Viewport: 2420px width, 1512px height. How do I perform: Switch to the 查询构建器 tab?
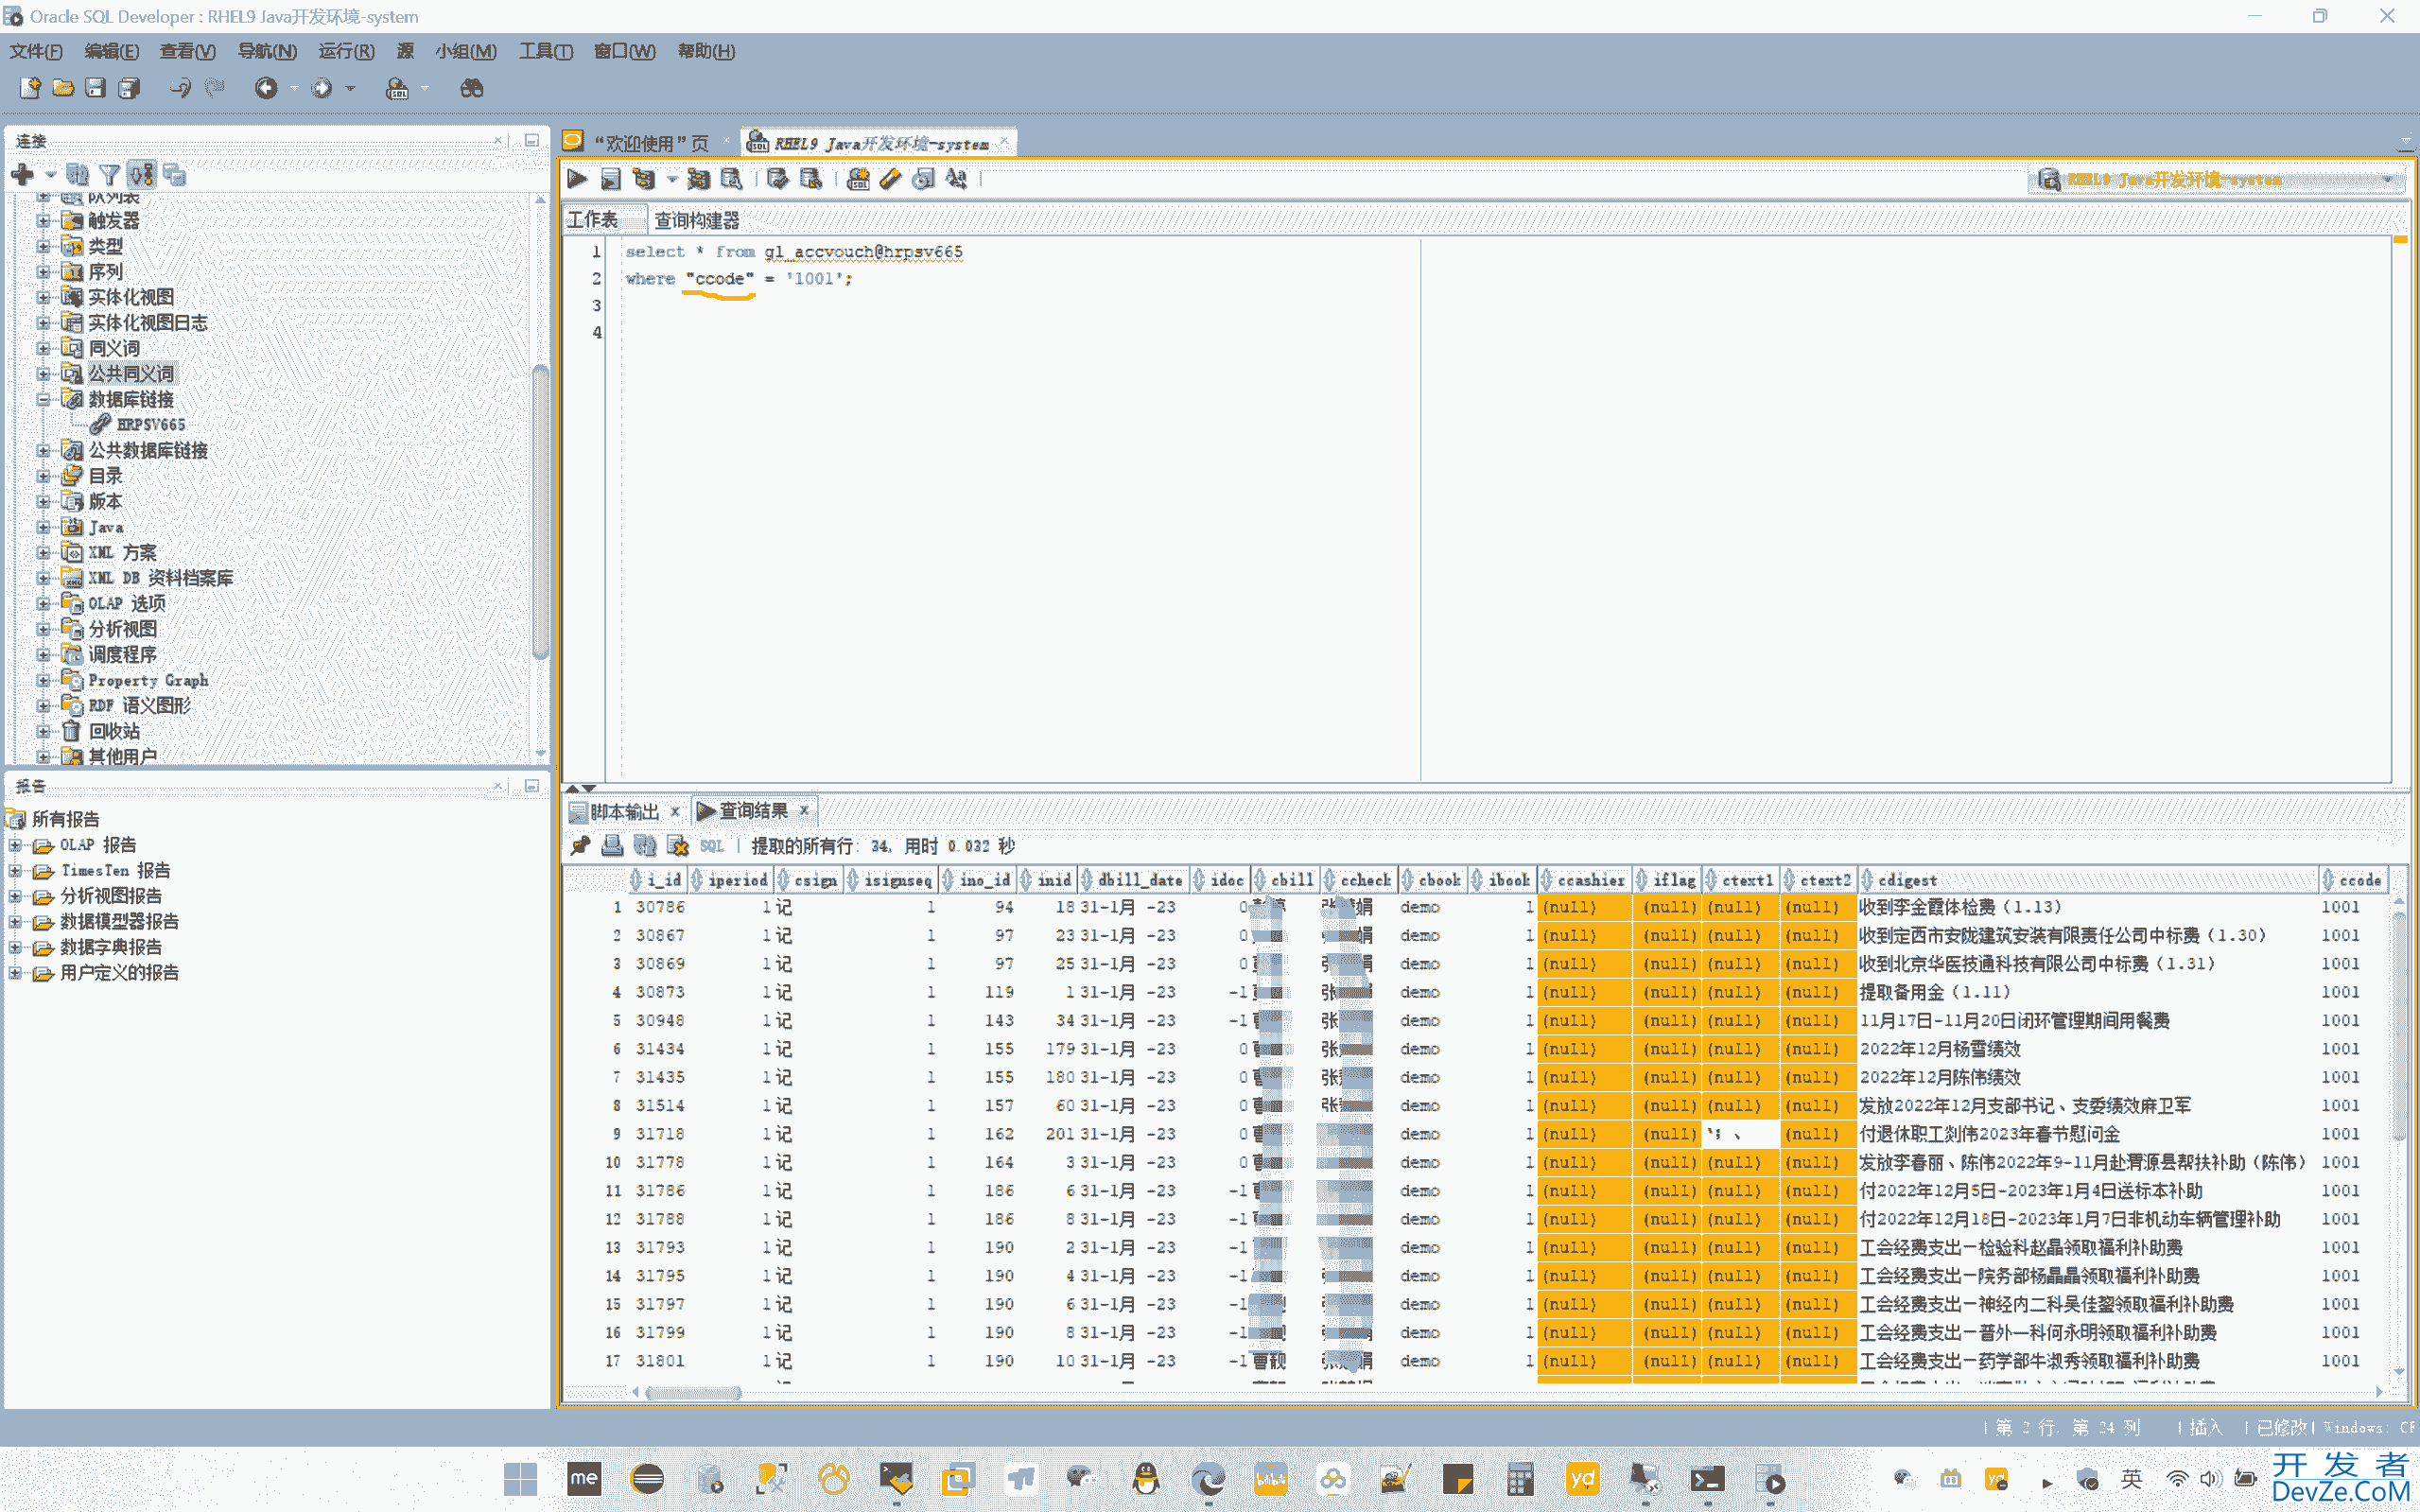pos(697,220)
